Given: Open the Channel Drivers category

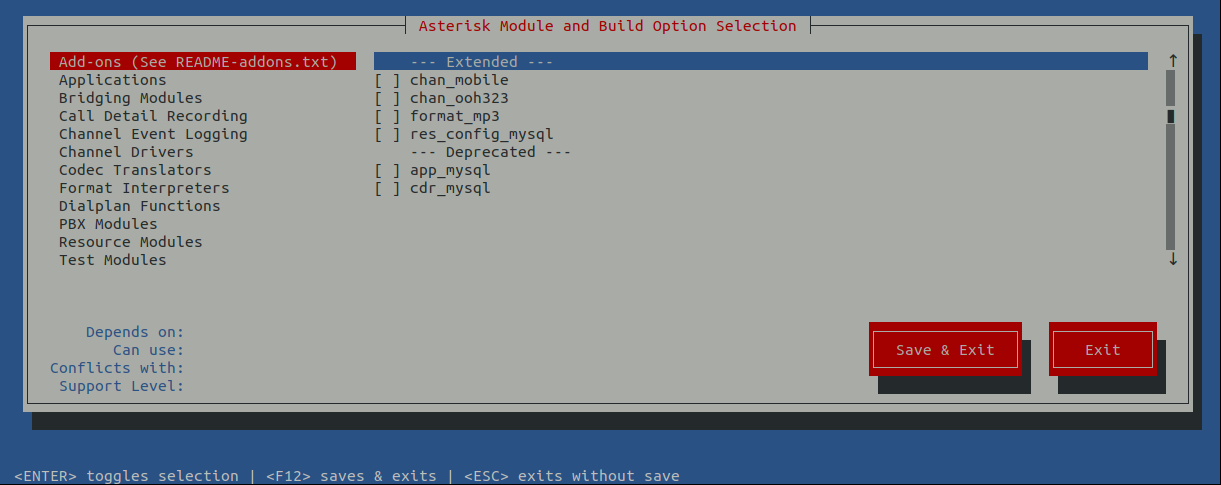Looking at the screenshot, I should 126,152.
